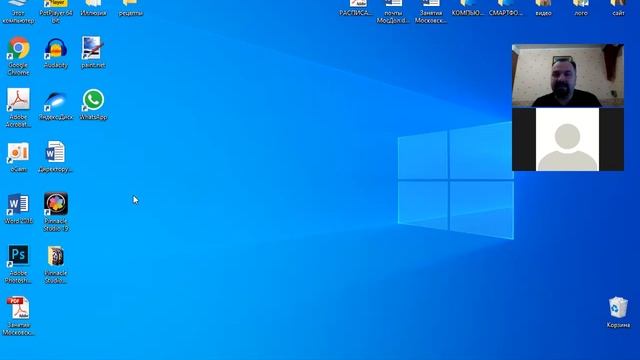Open the Google Chrome desktop shortcut
The image size is (640, 360).
(18, 56)
